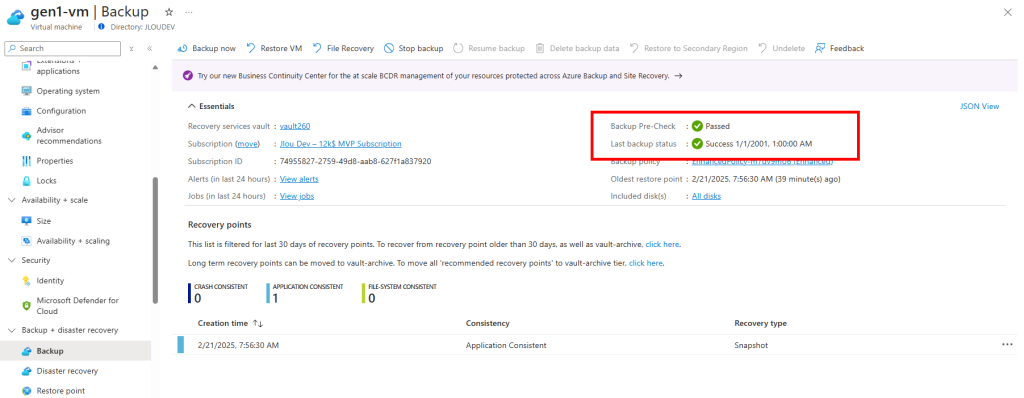Collapse the Availability + scale group
The image size is (1024, 398).
point(12,201)
